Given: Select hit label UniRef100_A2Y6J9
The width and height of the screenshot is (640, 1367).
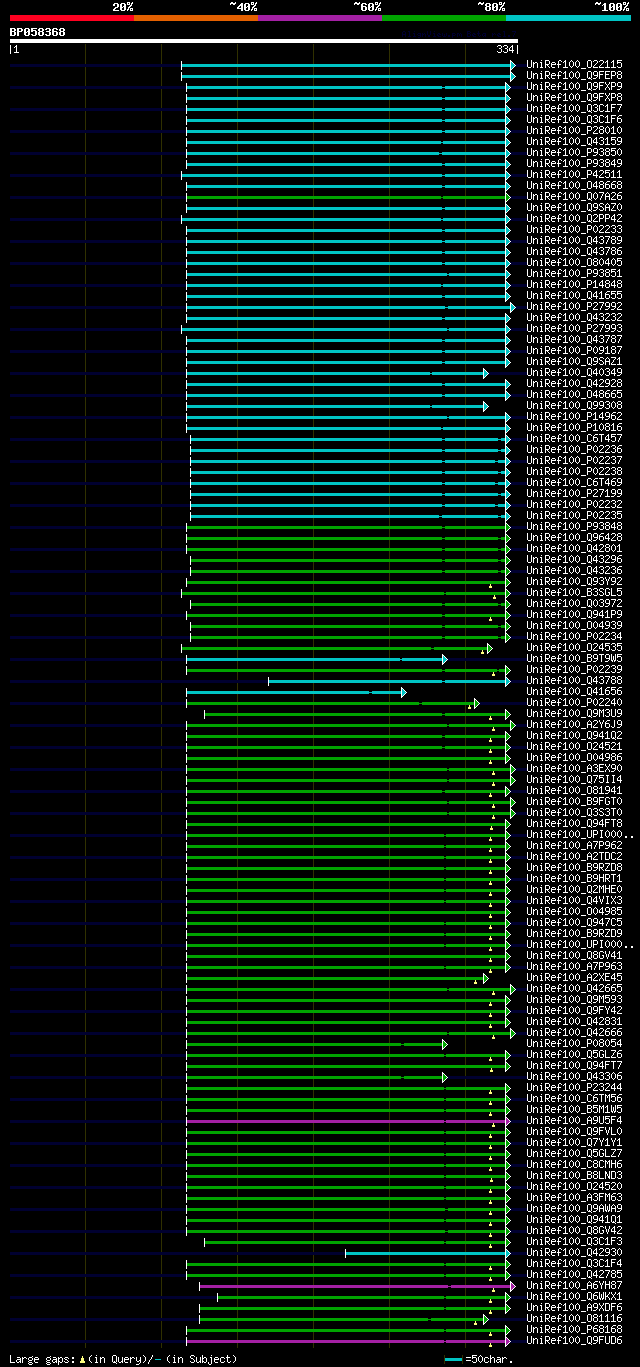Looking at the screenshot, I should 574,724.
